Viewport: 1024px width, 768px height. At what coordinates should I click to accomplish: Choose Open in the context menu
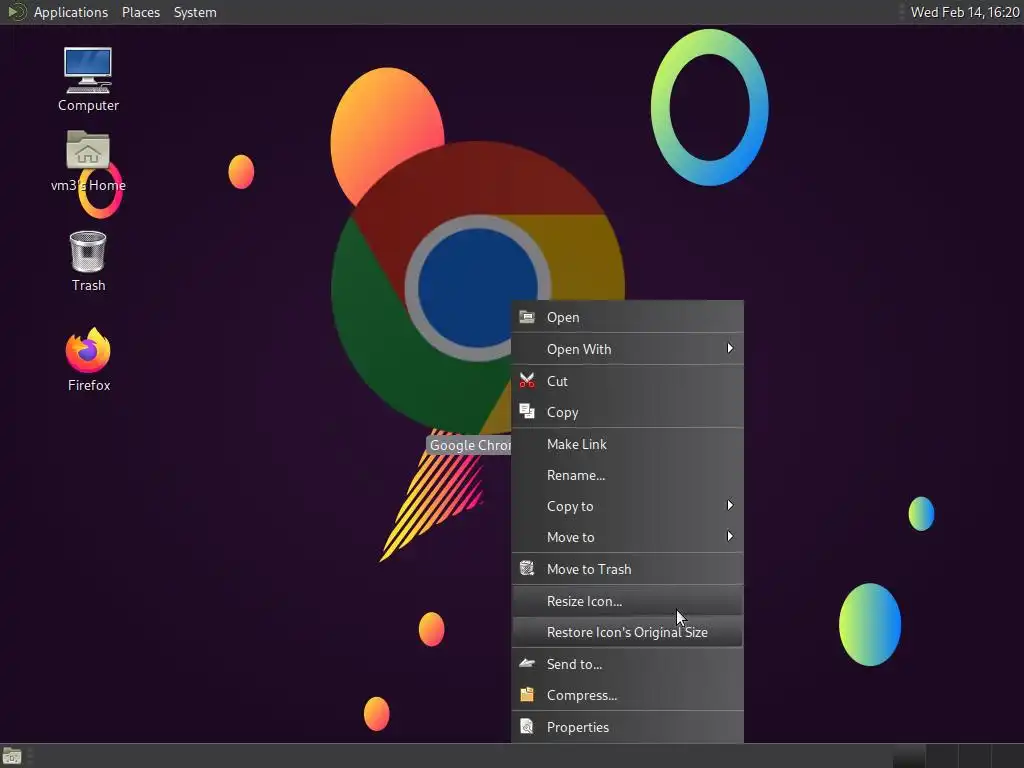(x=627, y=317)
